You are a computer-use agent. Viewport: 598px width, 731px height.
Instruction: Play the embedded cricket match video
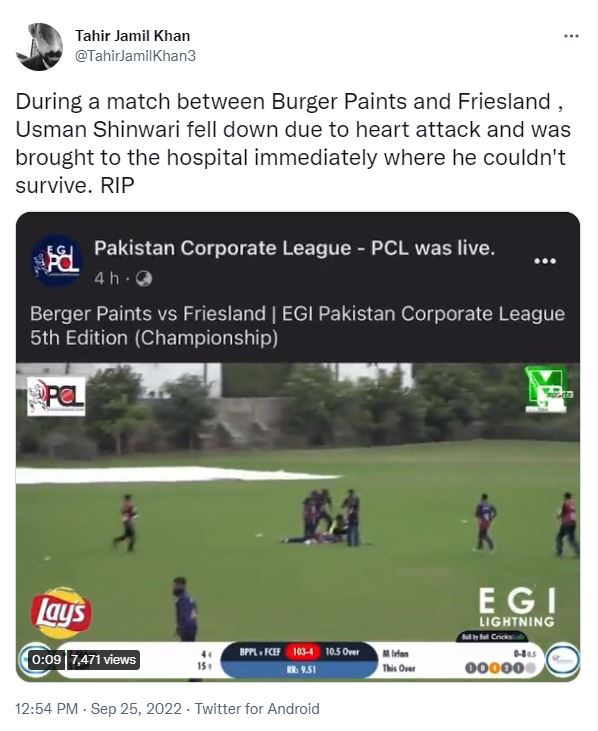coord(298,521)
